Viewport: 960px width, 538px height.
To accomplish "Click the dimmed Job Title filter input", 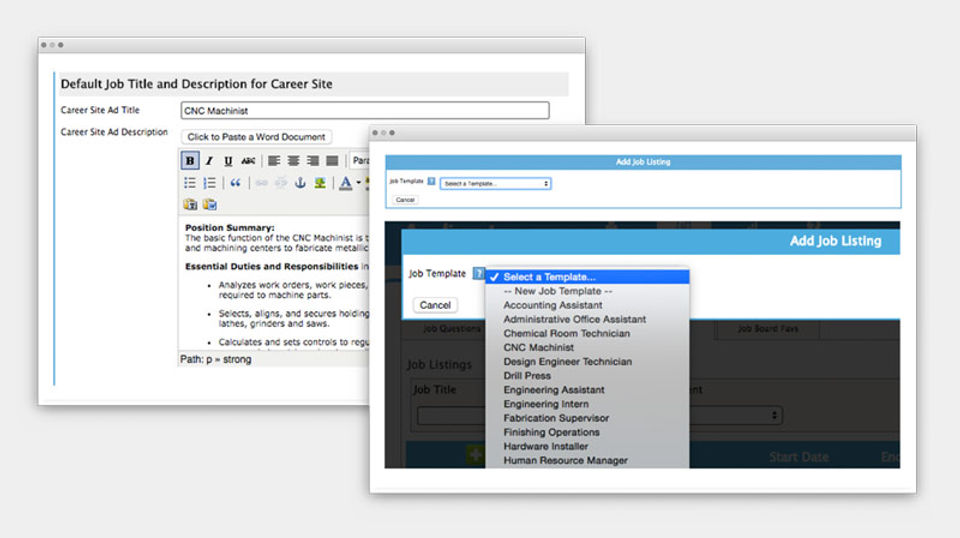I will [x=451, y=416].
